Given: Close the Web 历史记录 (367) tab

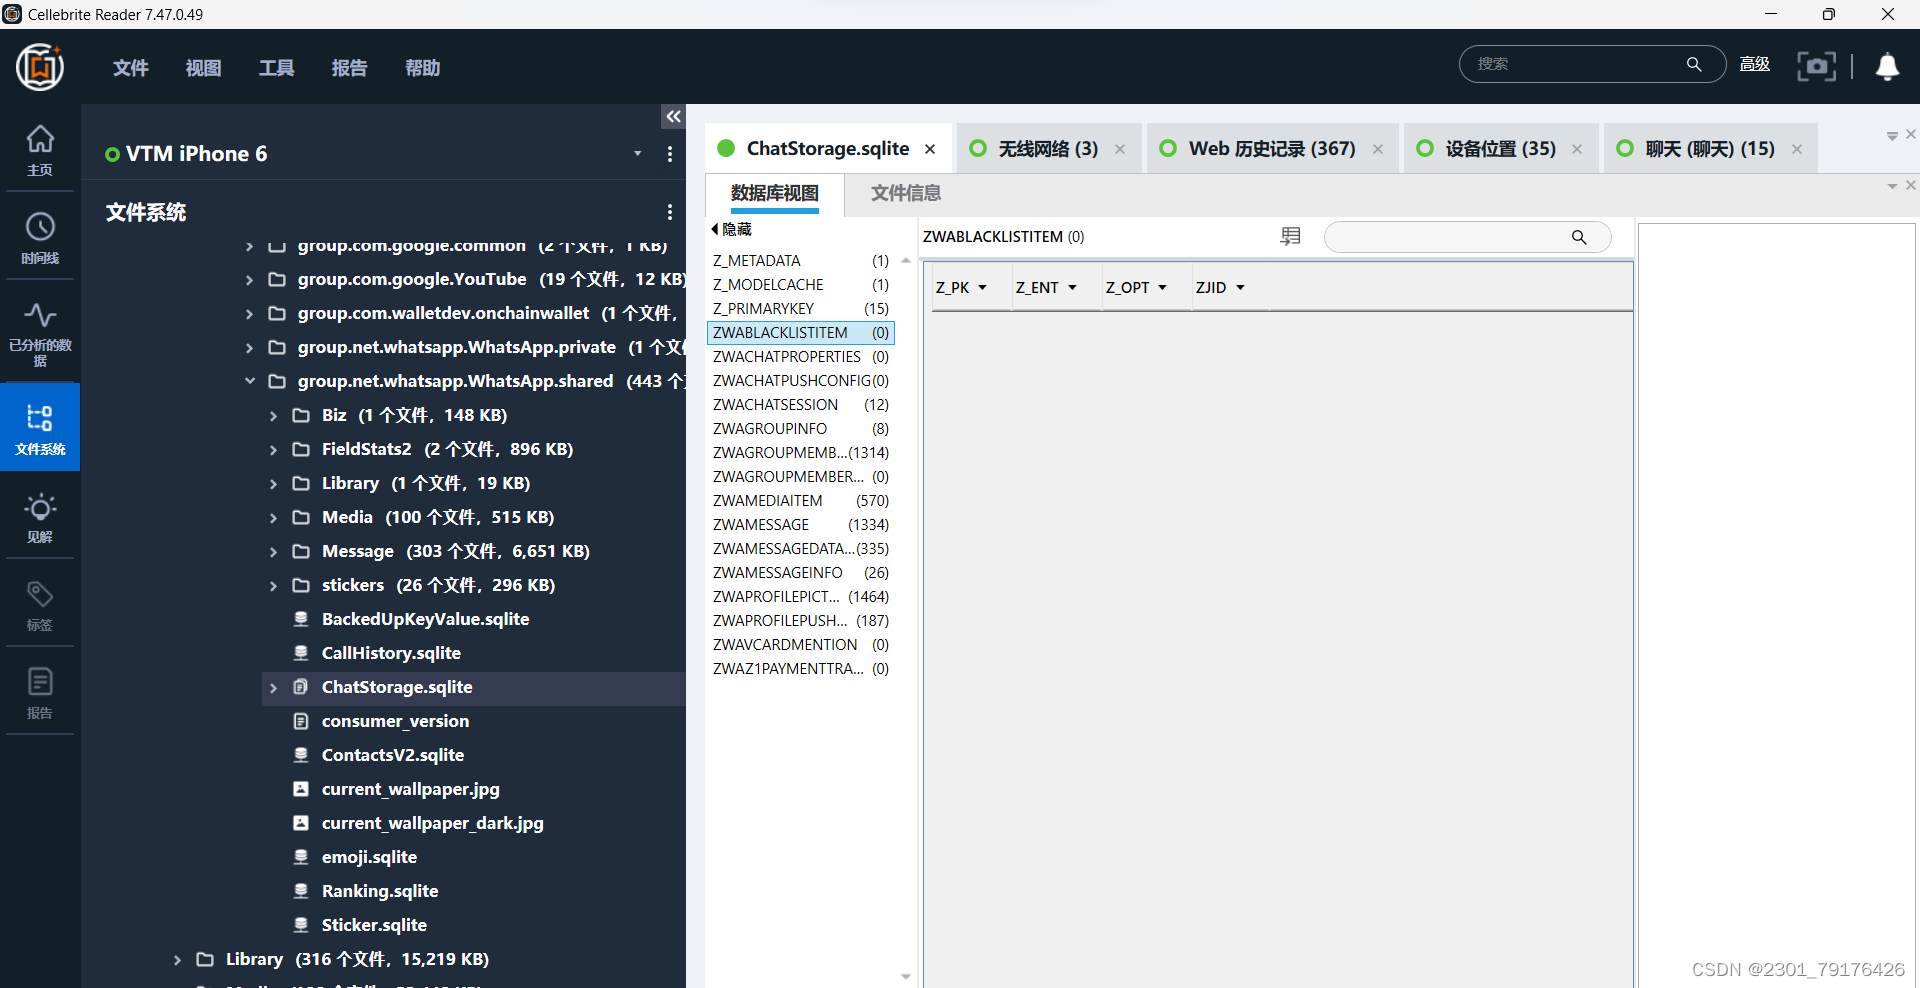Looking at the screenshot, I should (1378, 149).
